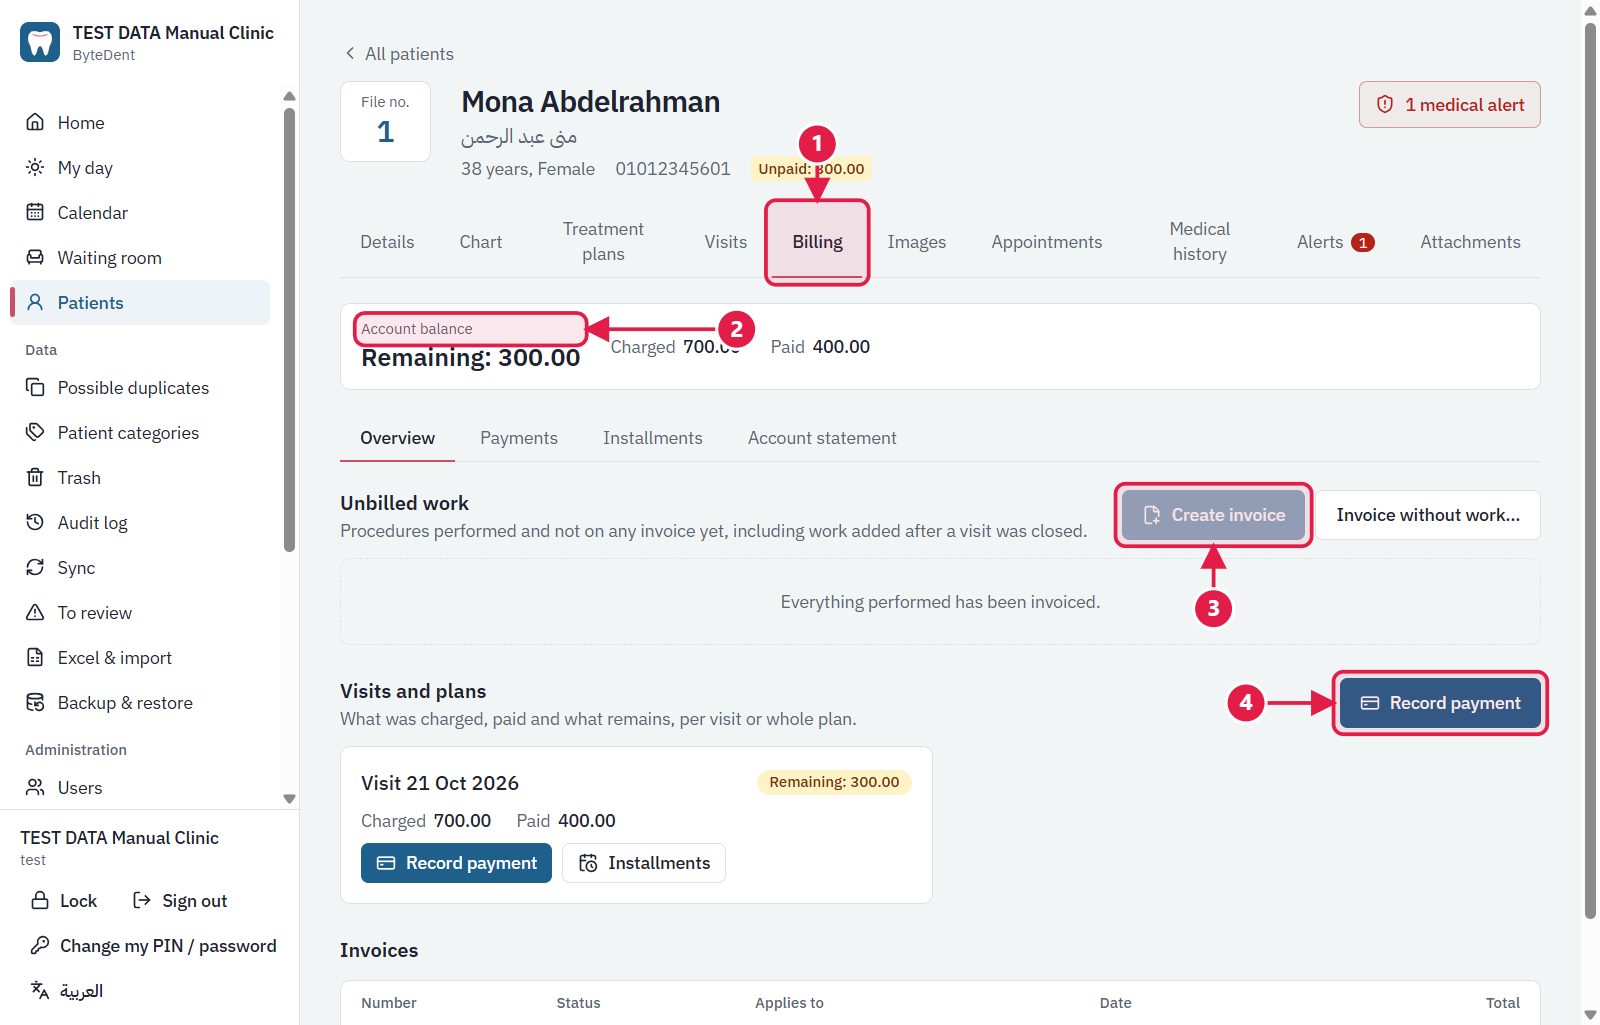
Task: Click the key icon for PIN change
Action: click(40, 945)
